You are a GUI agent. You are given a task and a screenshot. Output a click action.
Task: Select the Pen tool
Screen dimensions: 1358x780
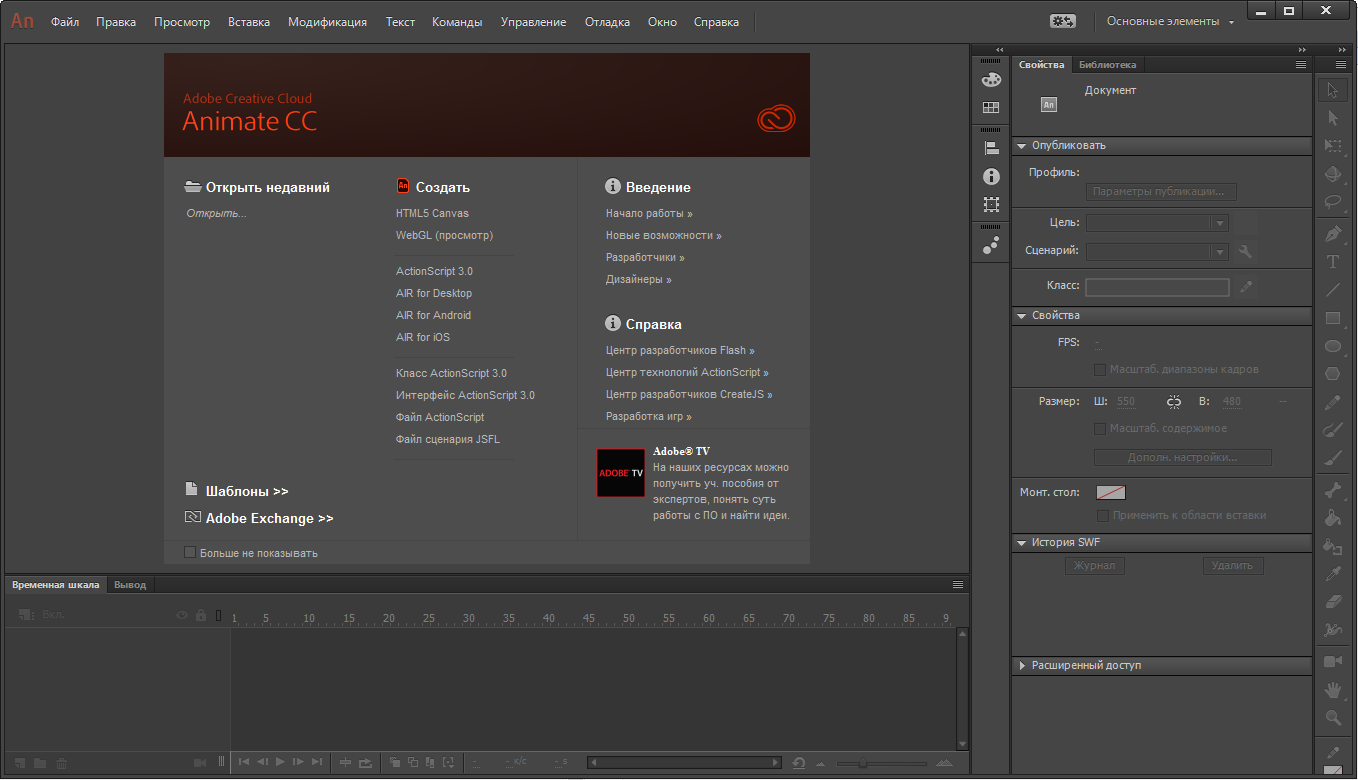(x=1333, y=234)
